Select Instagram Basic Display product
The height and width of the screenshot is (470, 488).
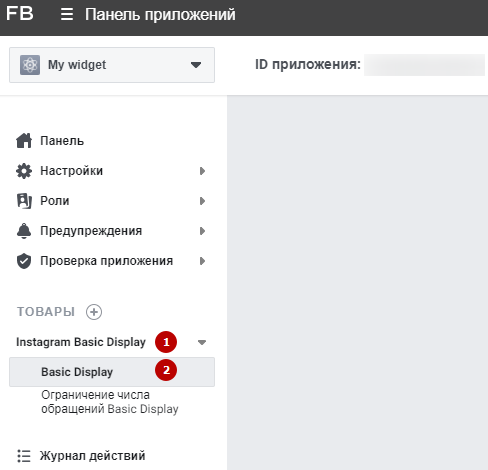(x=81, y=342)
